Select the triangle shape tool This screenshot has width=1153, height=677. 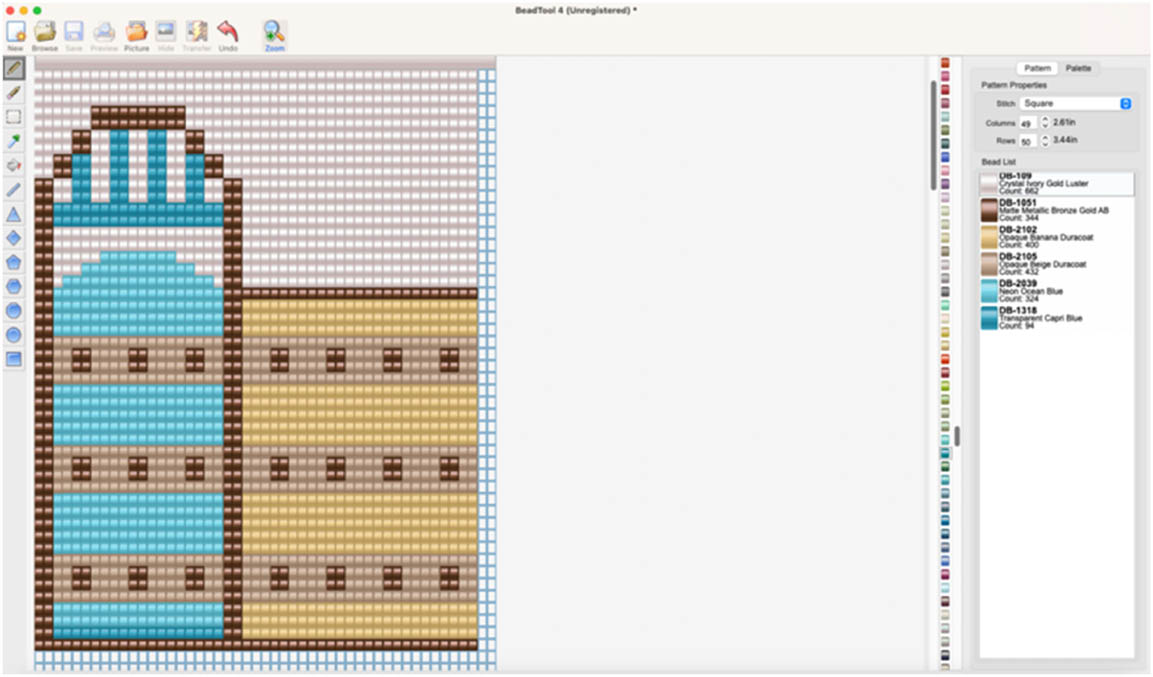click(14, 214)
